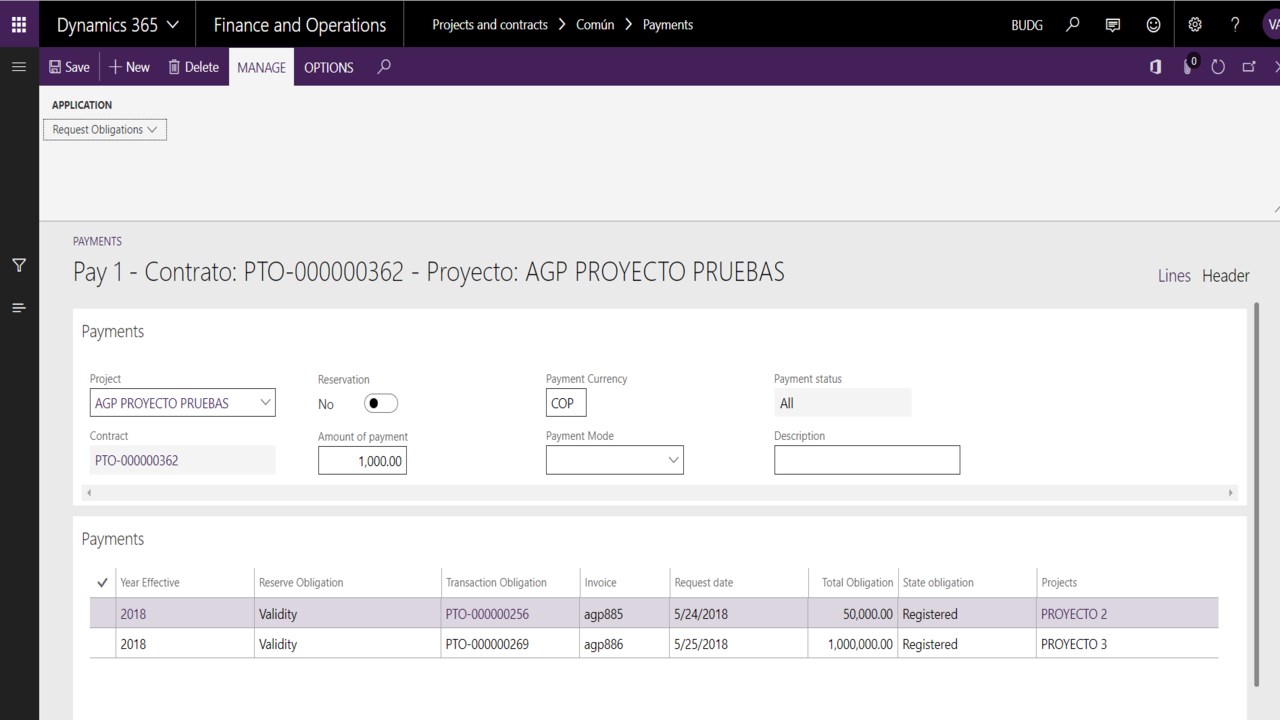Image resolution: width=1280 pixels, height=720 pixels.
Task: Click the scroll left arrow of horizontal scrollbar
Action: 89,493
